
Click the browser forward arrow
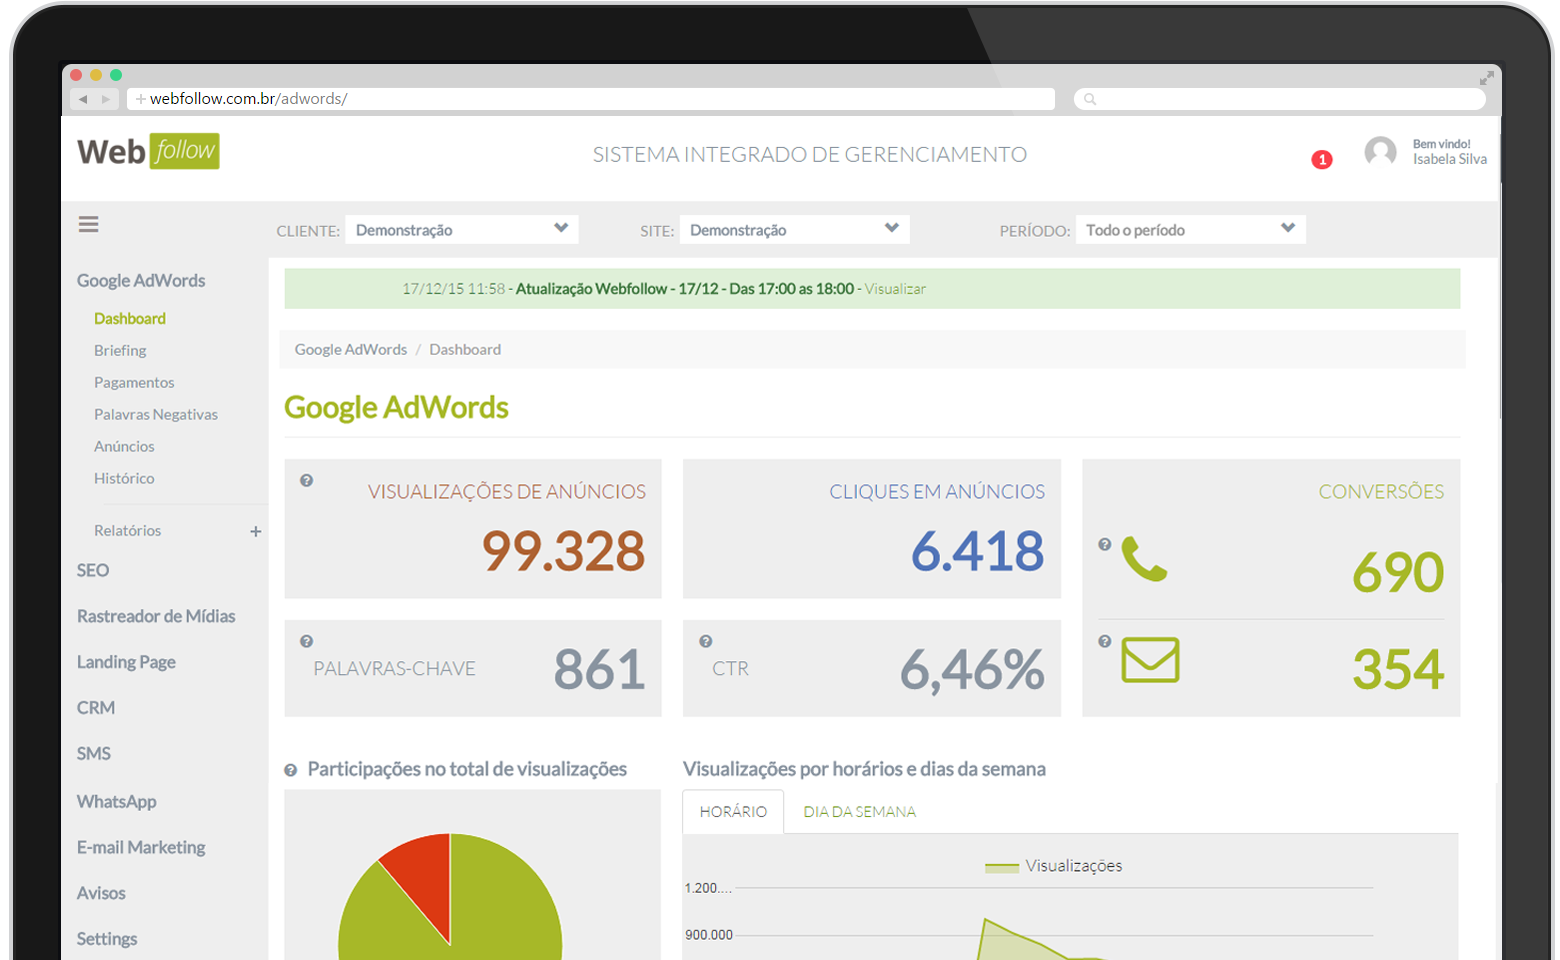click(x=106, y=99)
